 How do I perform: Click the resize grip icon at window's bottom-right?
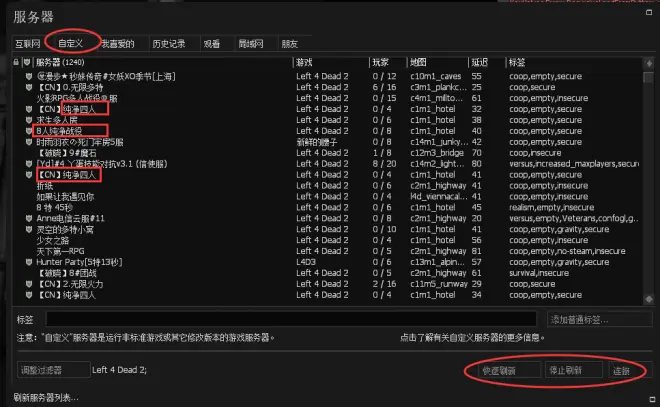pos(652,399)
